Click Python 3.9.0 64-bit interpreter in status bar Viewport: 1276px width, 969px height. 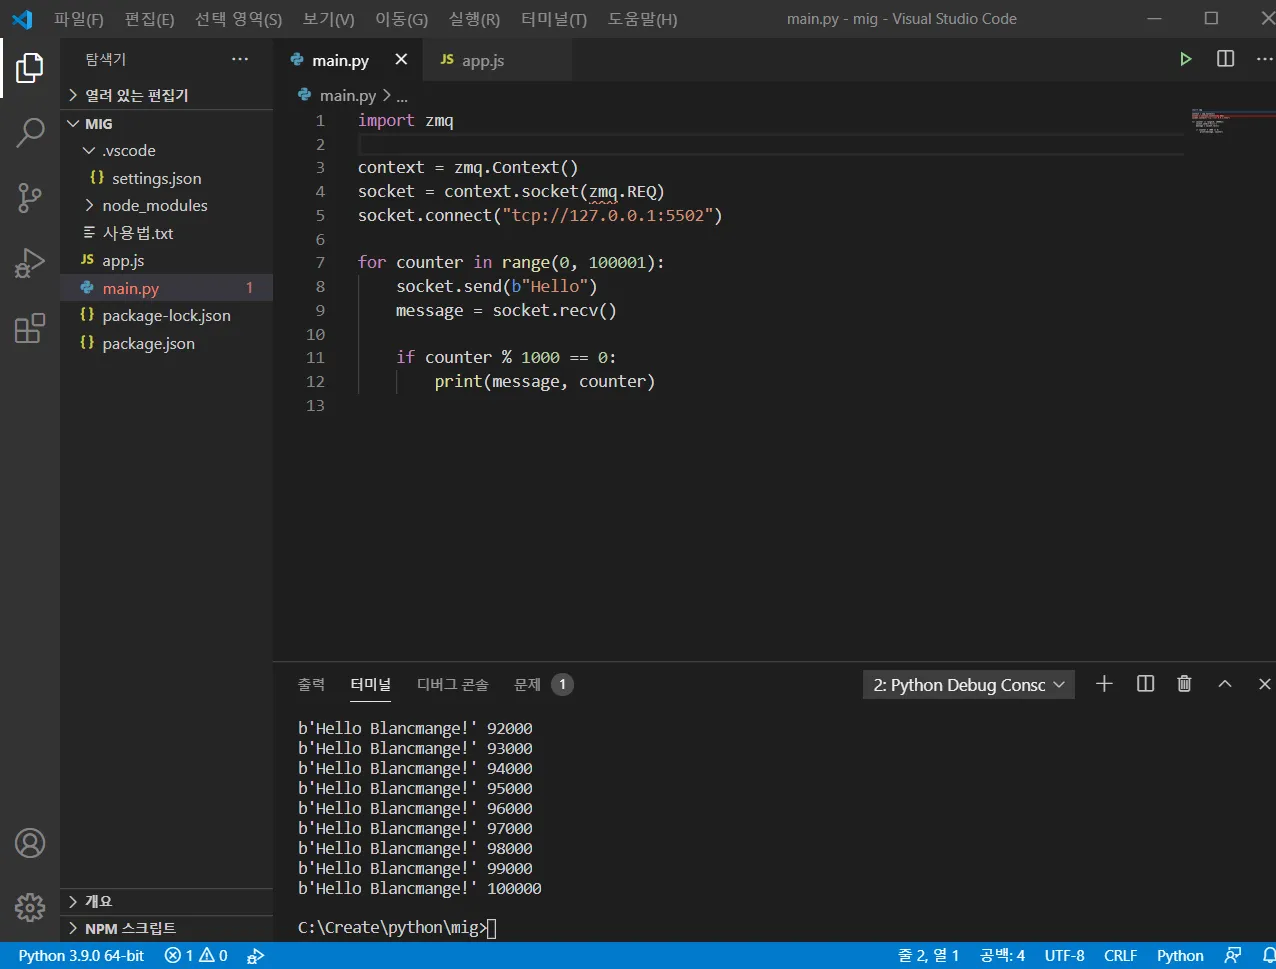[x=81, y=956]
